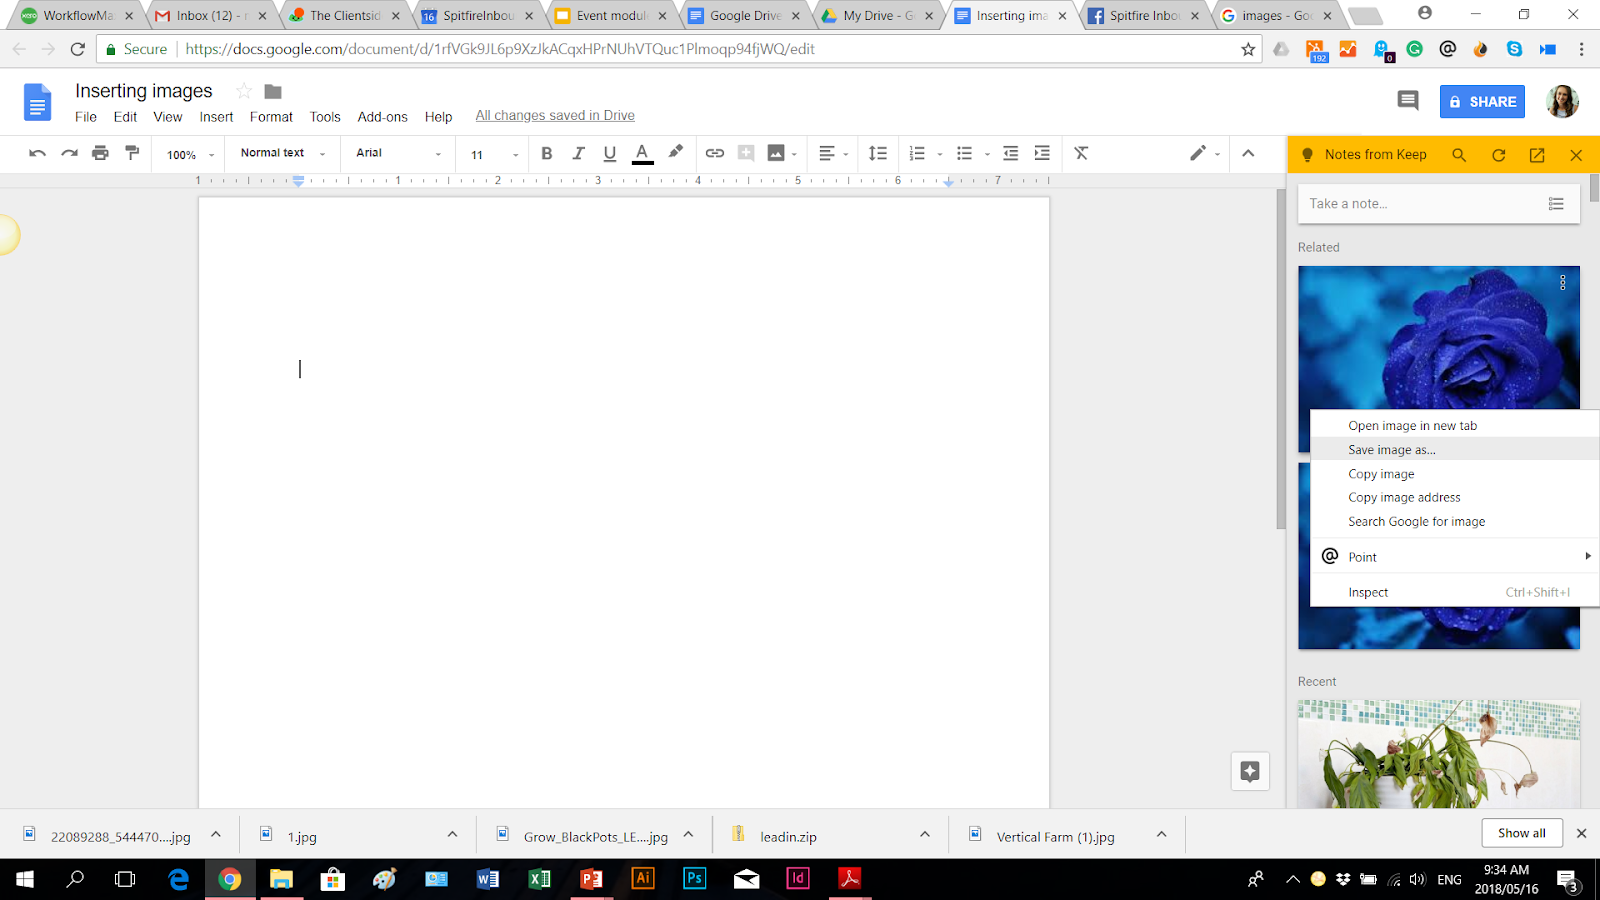
Task: Open the Windows Start menu
Action: pos(25,879)
